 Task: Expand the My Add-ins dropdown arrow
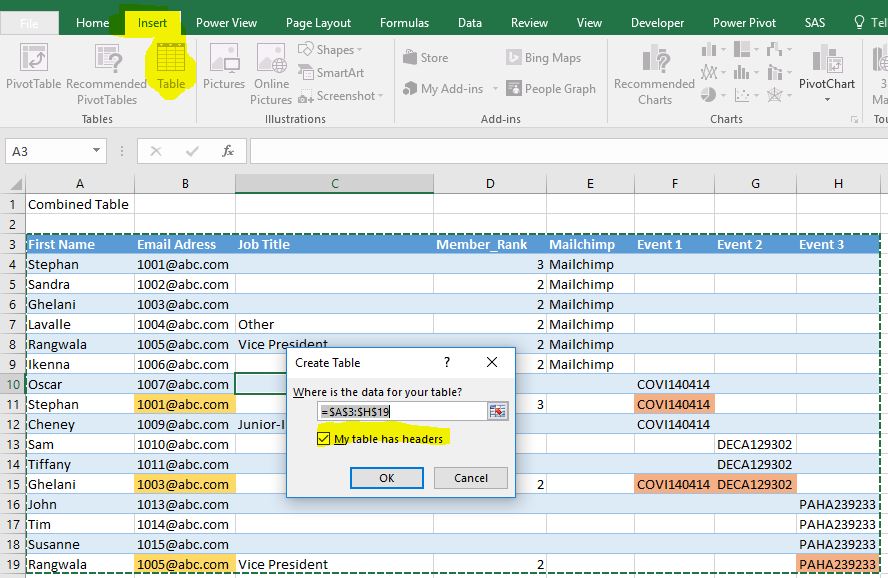[x=495, y=89]
